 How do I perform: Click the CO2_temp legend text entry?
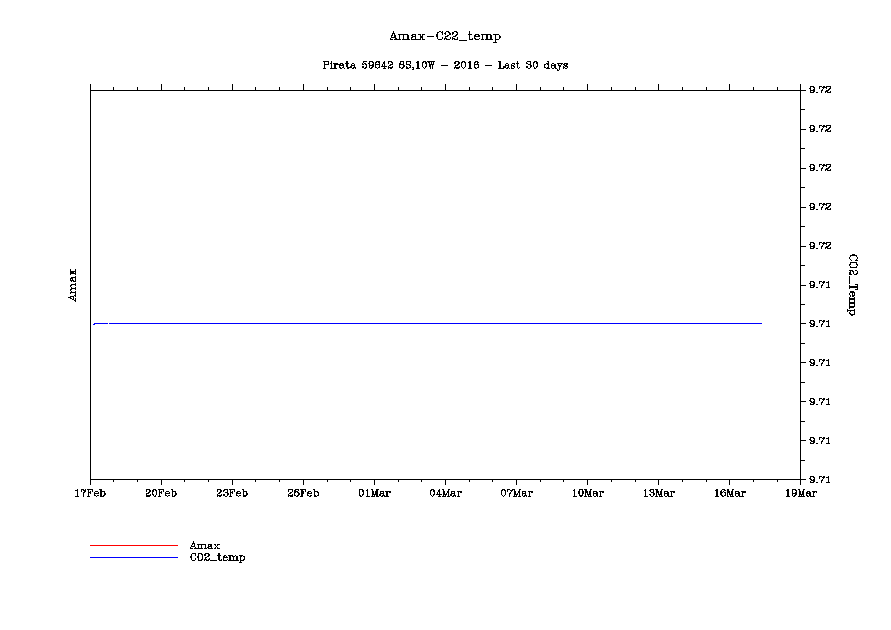tap(217, 557)
